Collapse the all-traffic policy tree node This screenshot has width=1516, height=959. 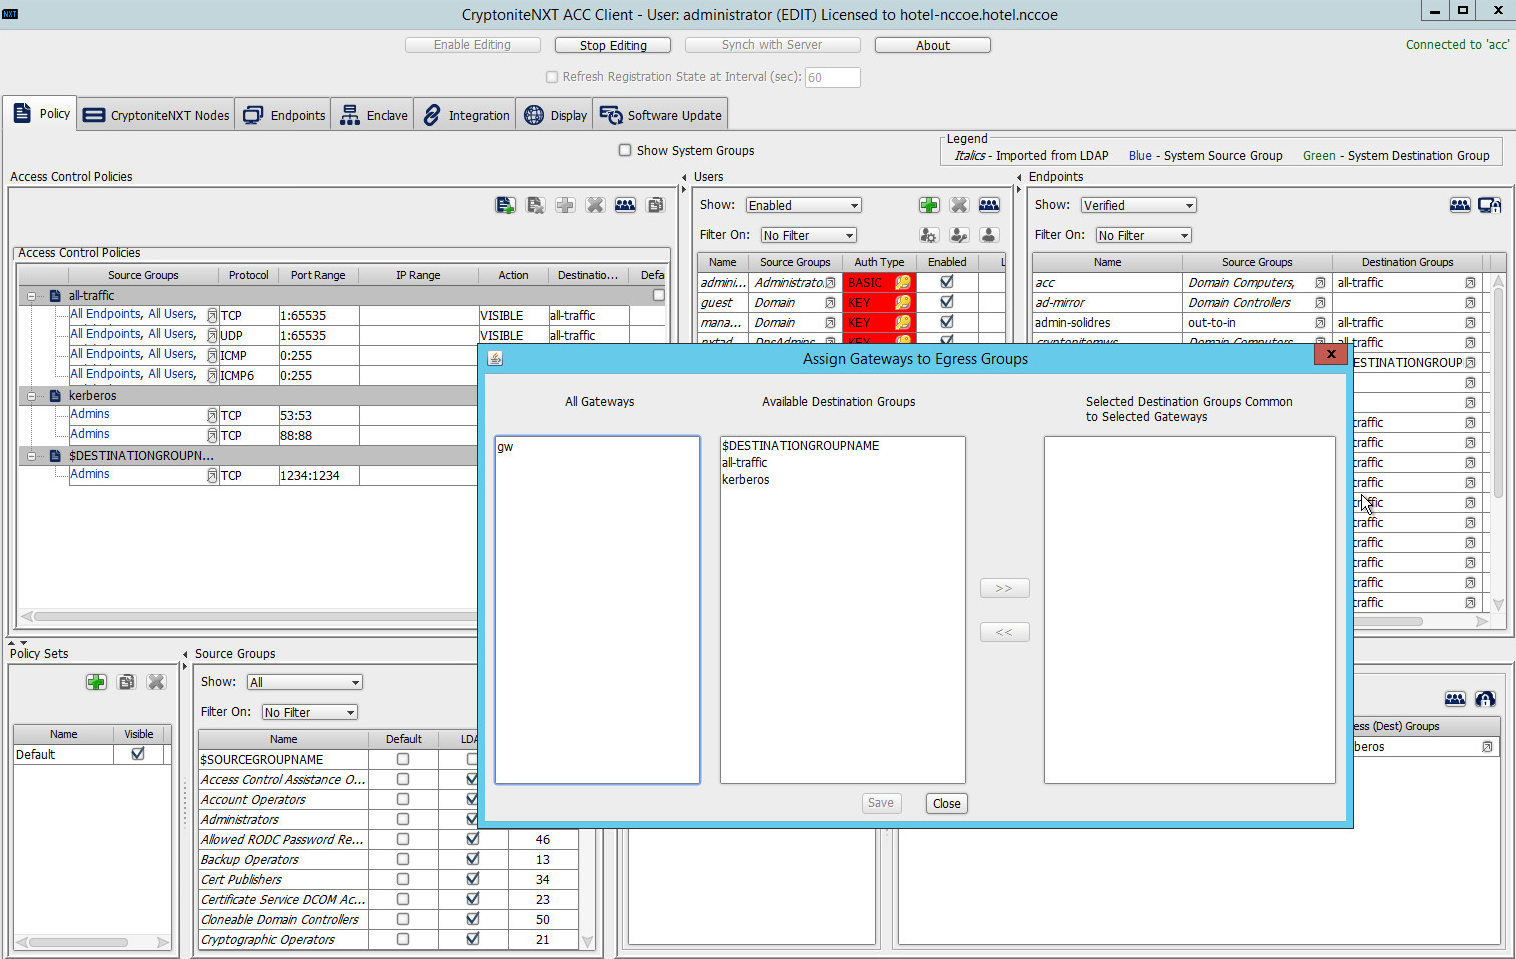[x=32, y=296]
